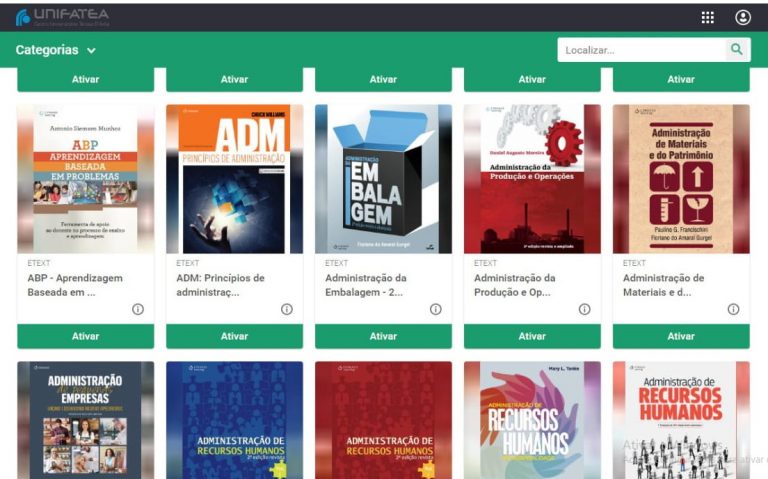768x479 pixels.
Task: Open ADM Princípios de Administração cover
Action: pos(235,179)
